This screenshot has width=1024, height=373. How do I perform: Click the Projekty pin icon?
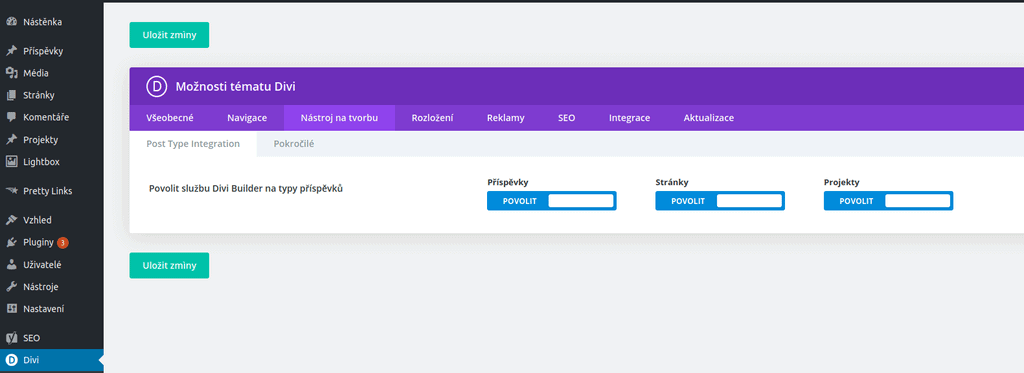pyautogui.click(x=11, y=140)
